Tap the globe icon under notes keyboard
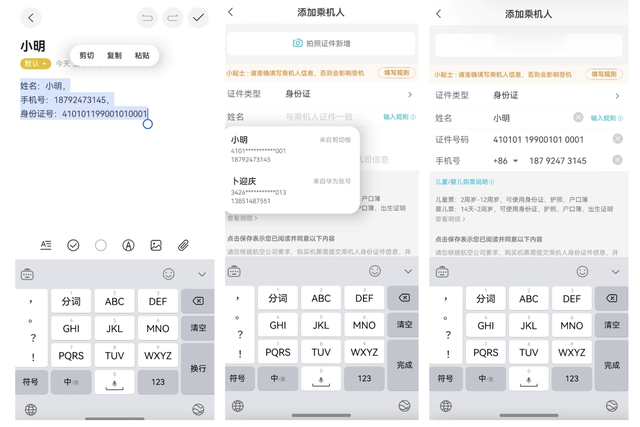The image size is (640, 427). [x=31, y=409]
